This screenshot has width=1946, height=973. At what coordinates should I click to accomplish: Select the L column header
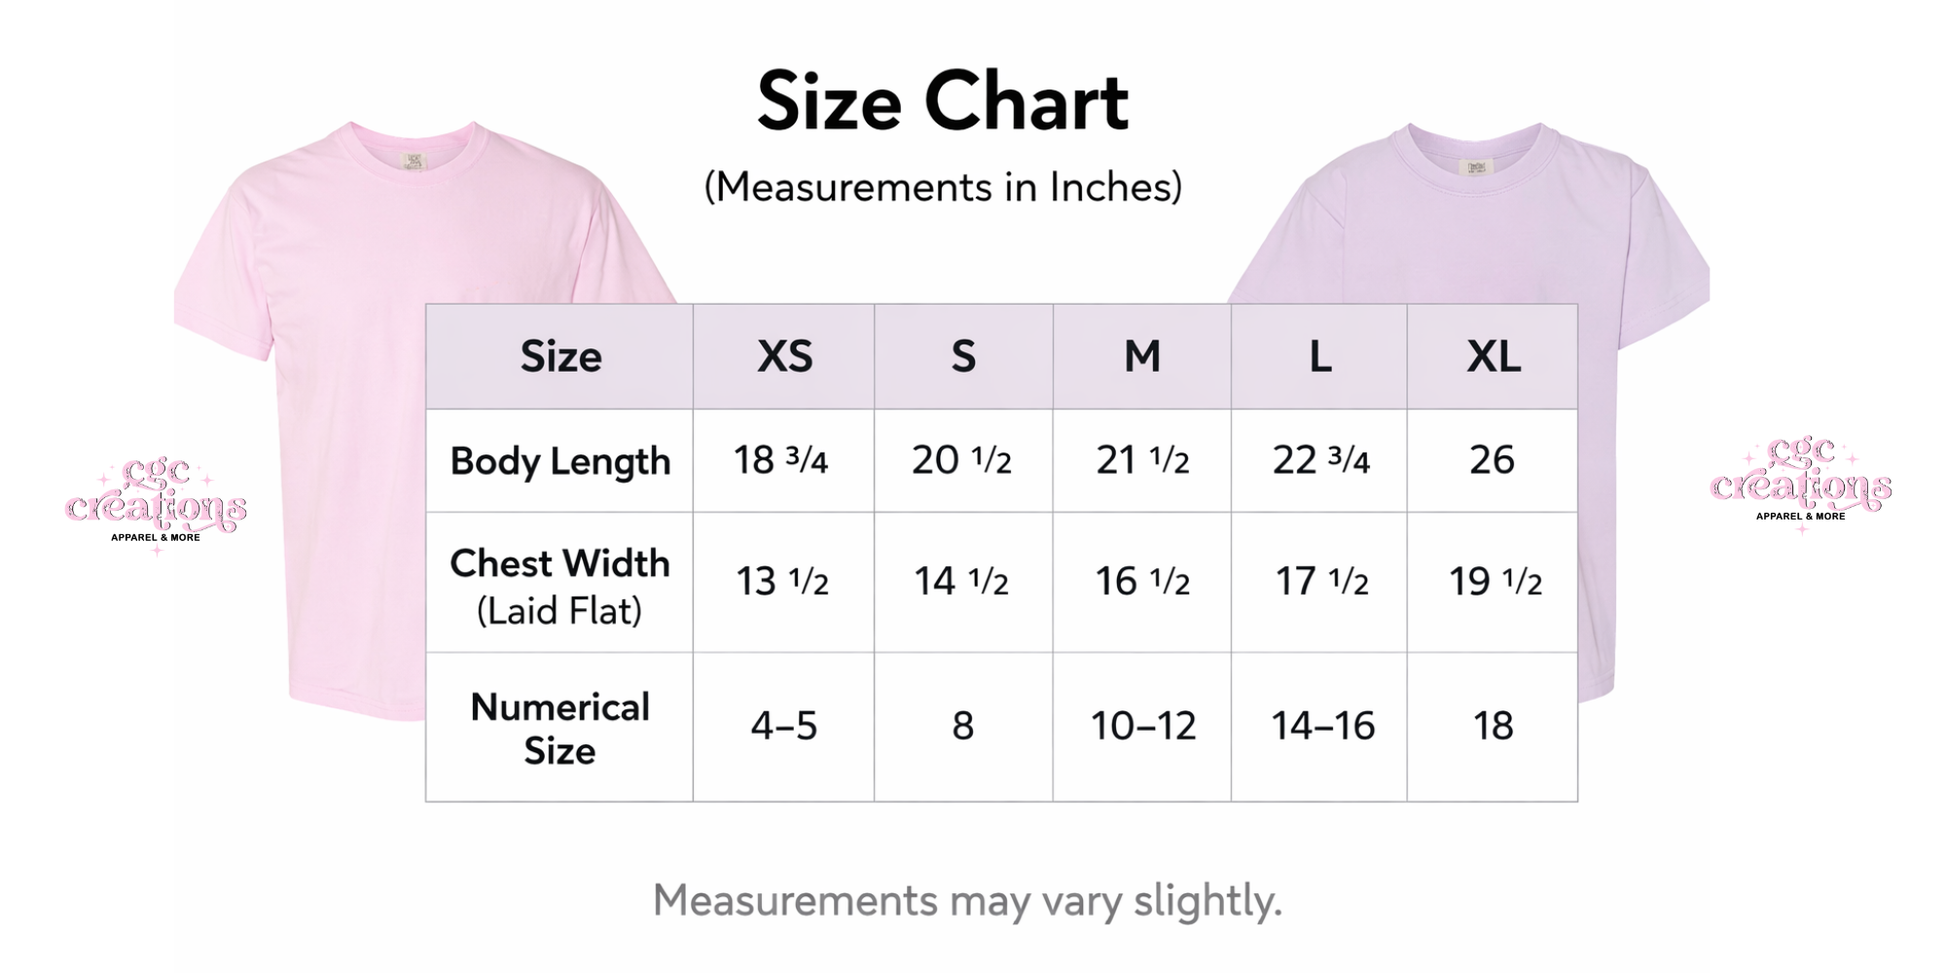[1320, 357]
